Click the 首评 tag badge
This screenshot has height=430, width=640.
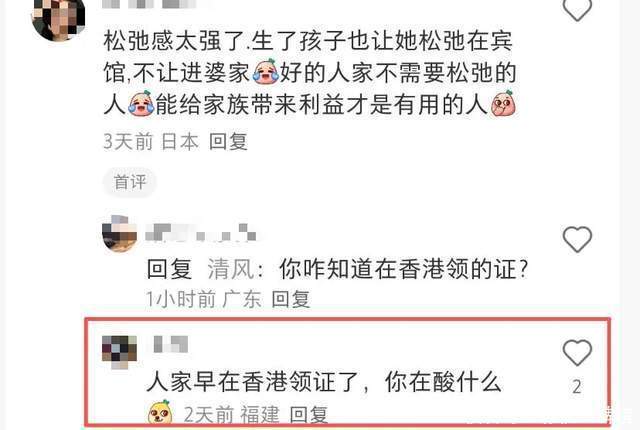click(130, 182)
